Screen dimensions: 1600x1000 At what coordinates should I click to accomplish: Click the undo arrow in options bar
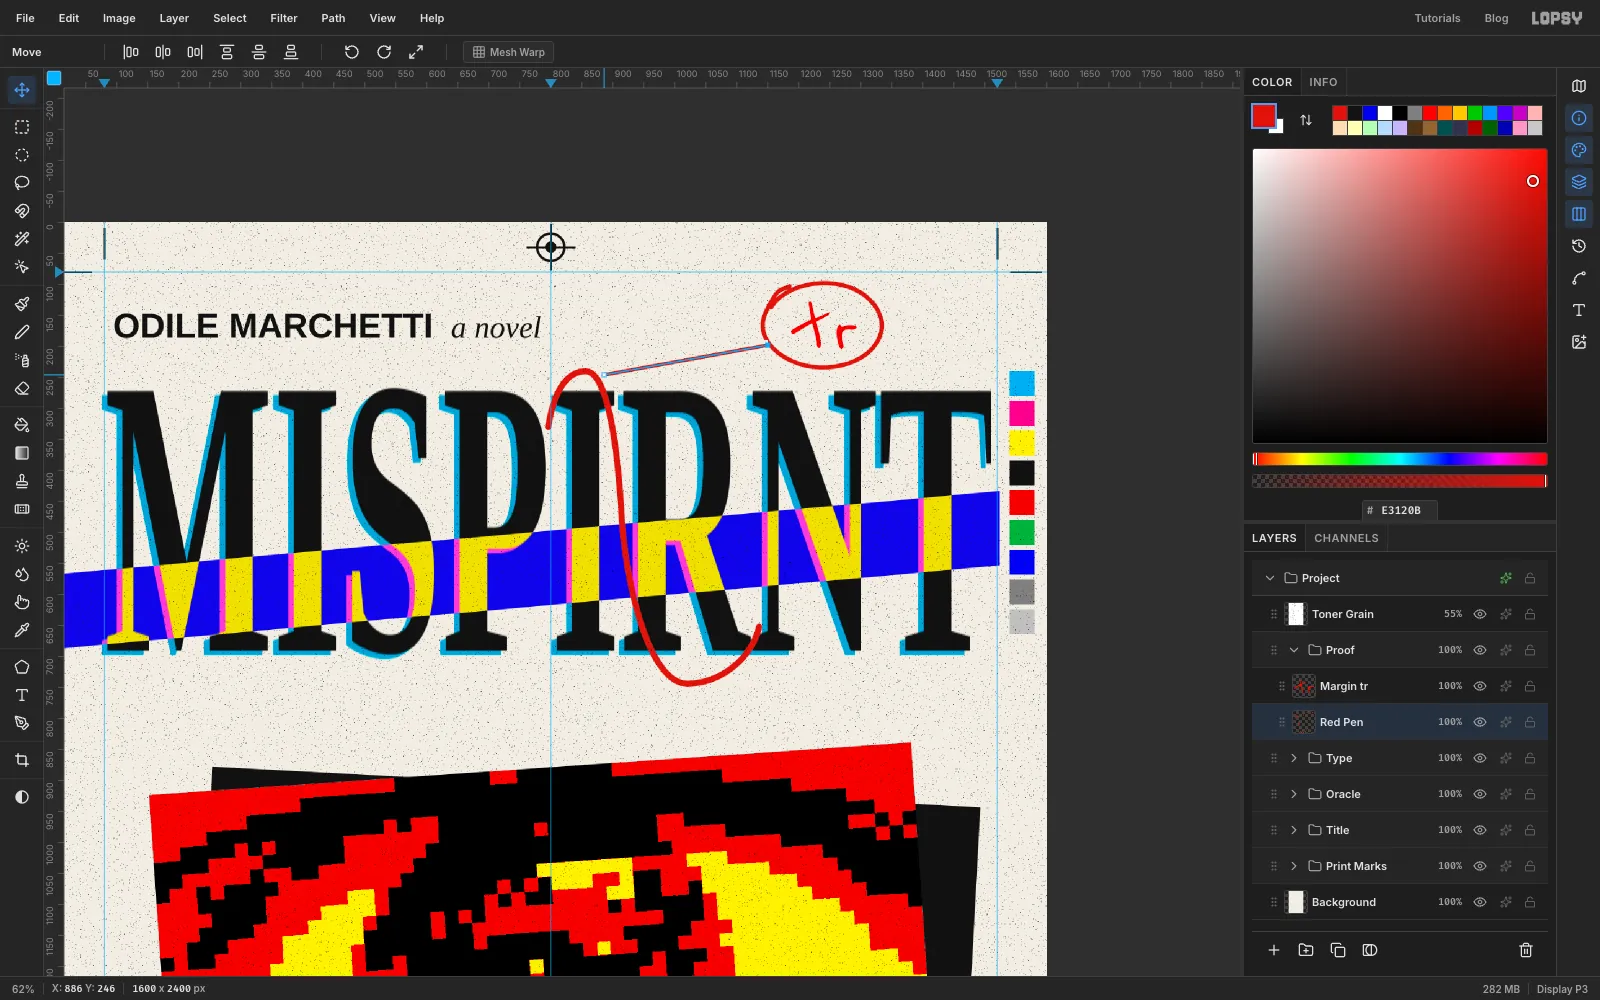click(x=352, y=52)
